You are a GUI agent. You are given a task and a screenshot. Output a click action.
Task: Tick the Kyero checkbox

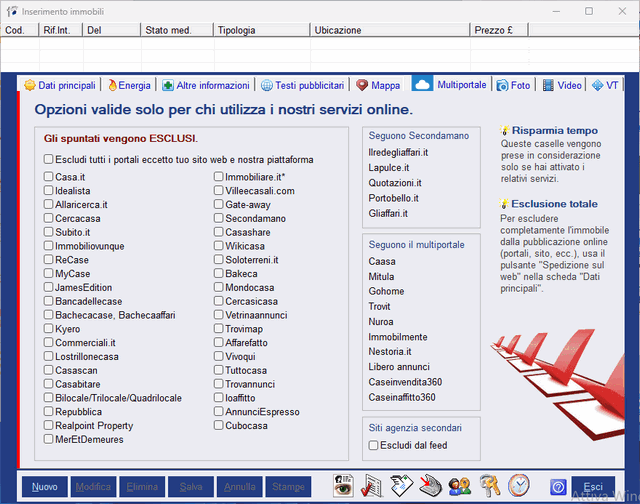(x=48, y=329)
